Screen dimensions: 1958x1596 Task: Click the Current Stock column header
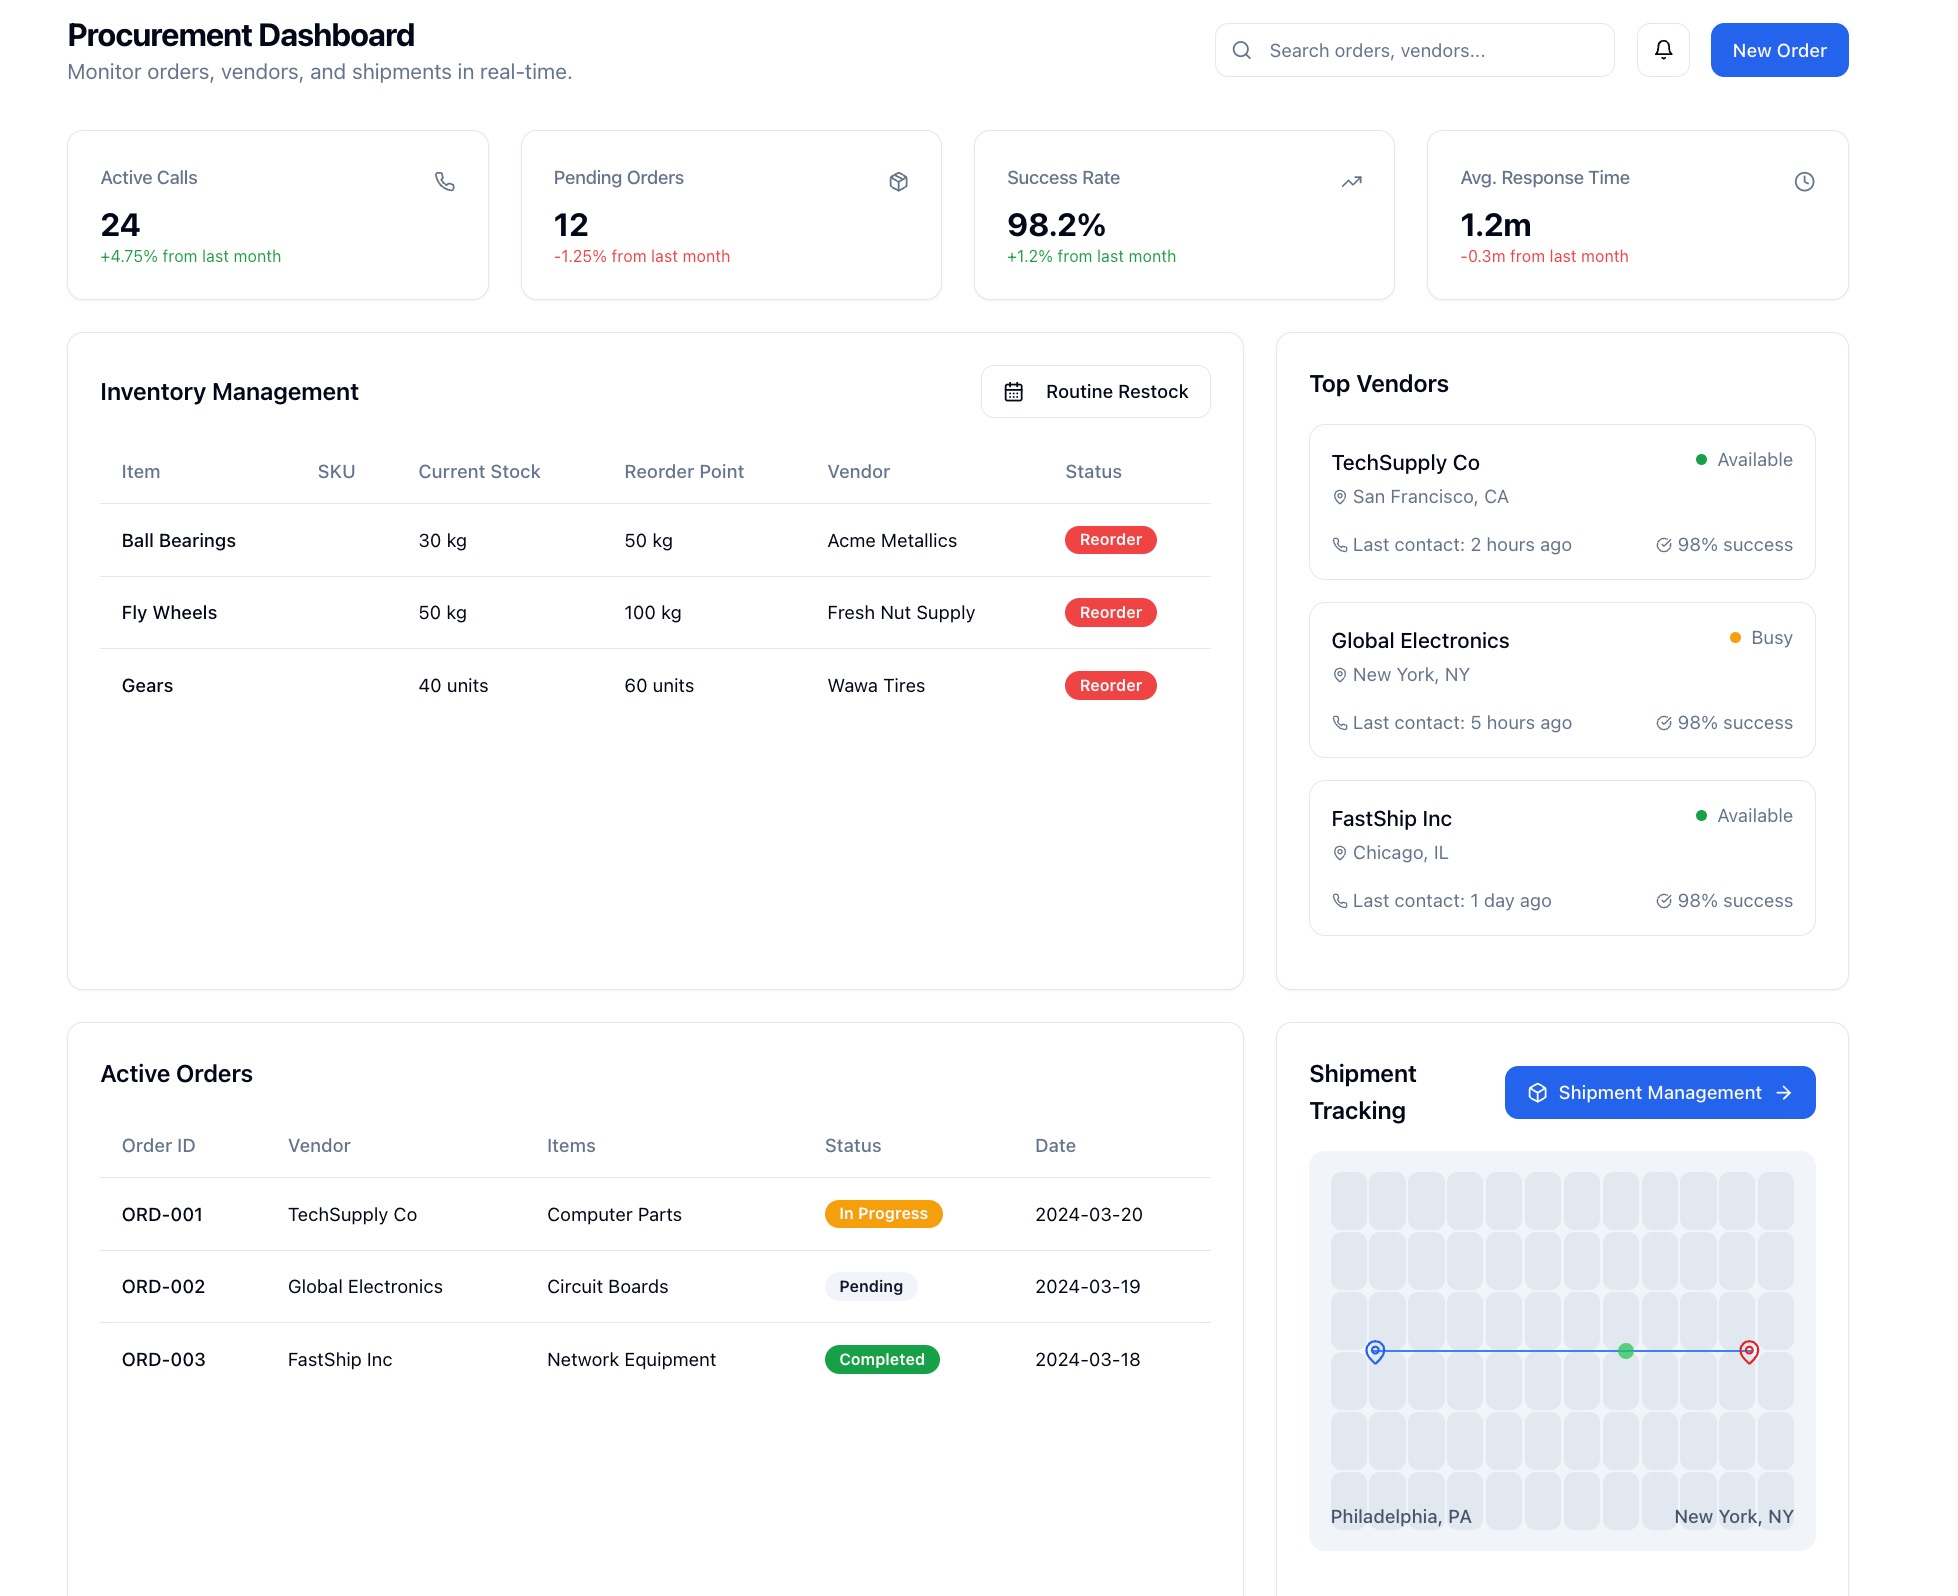pyautogui.click(x=479, y=472)
